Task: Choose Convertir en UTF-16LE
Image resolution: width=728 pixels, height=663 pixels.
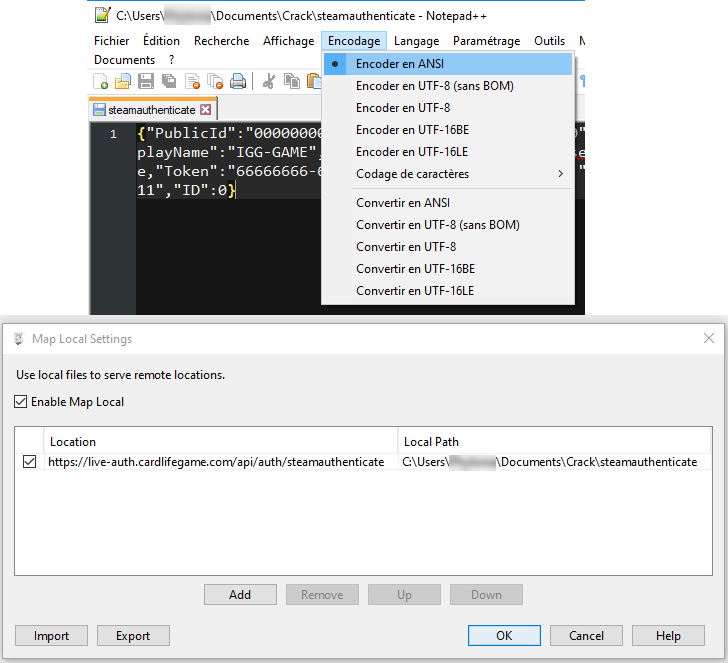Action: click(448, 291)
